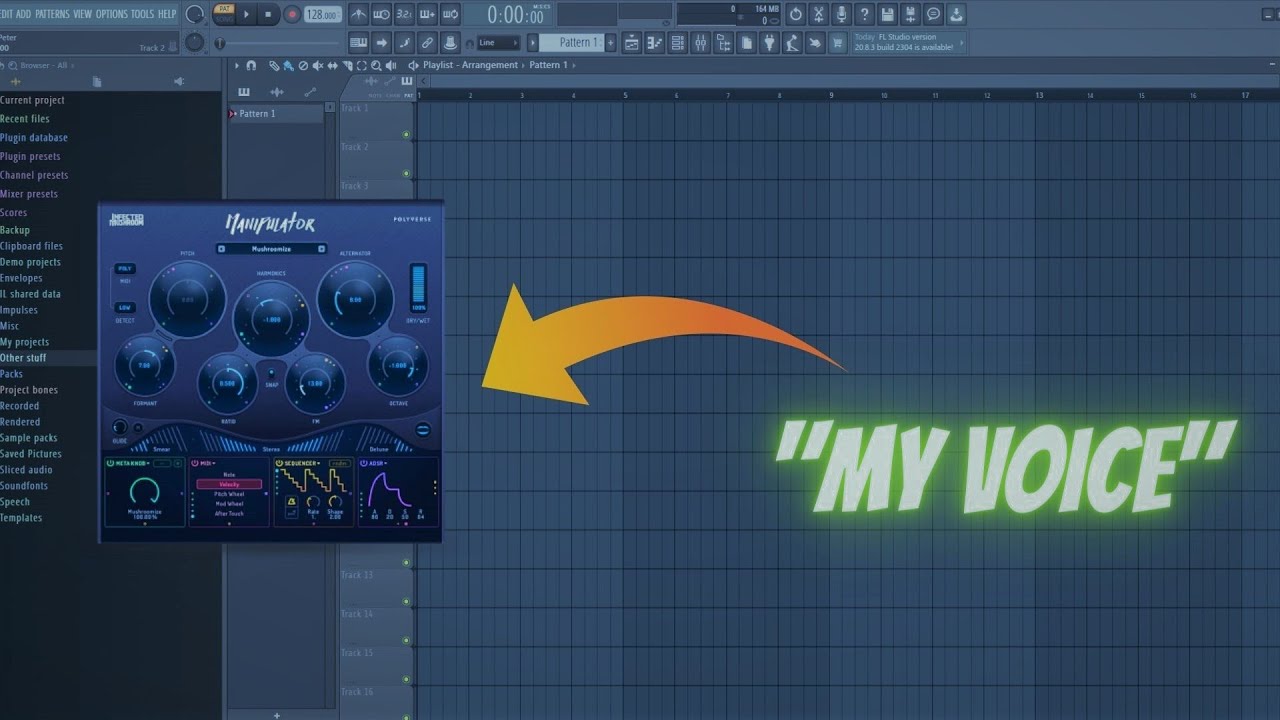
Task: Open Playlist options arrow menu
Action: 237,65
